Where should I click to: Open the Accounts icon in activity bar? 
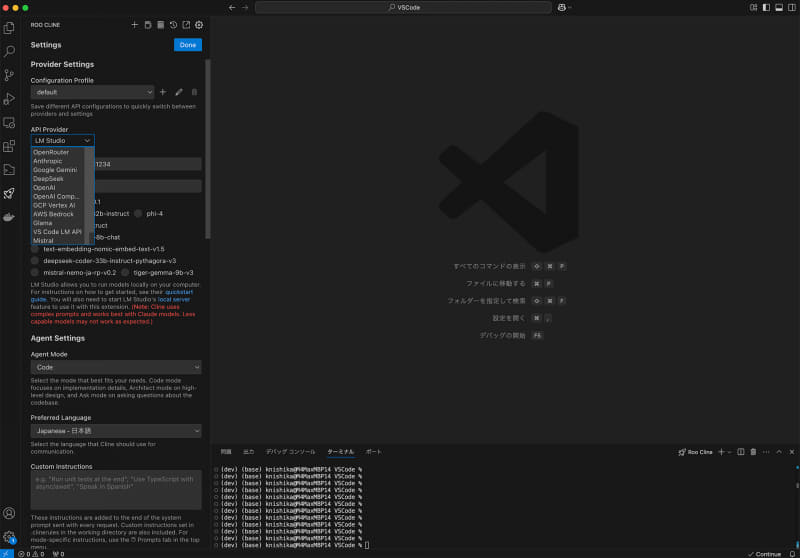(x=9, y=513)
